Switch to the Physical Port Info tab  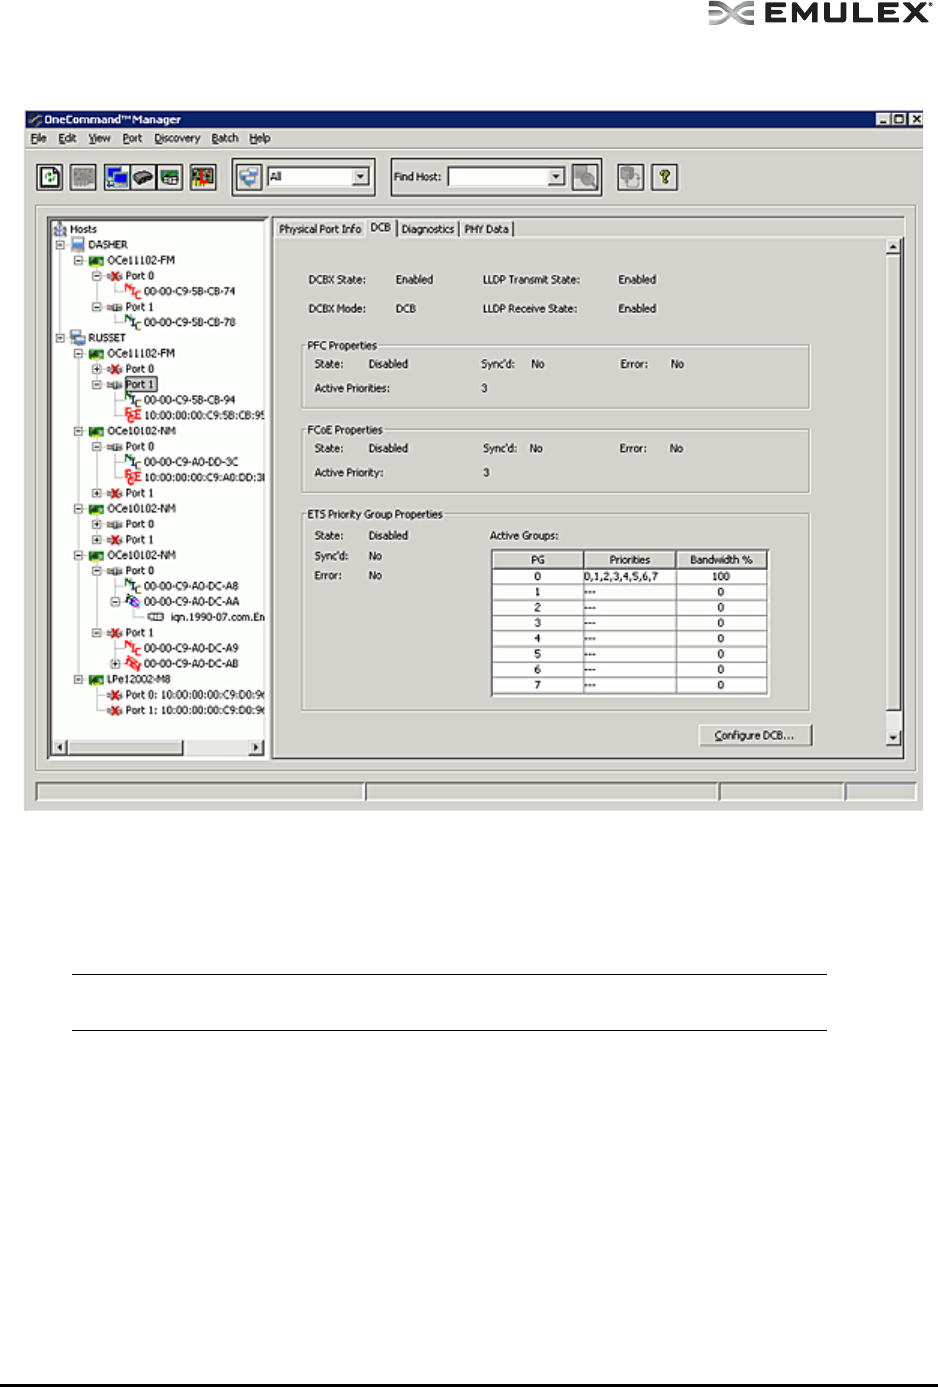pyautogui.click(x=320, y=229)
